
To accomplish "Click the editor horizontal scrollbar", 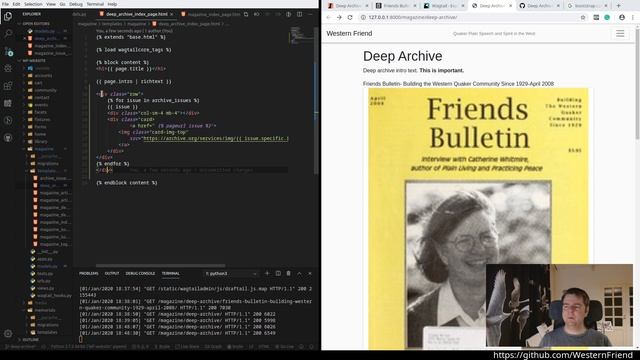I will tap(160, 265).
